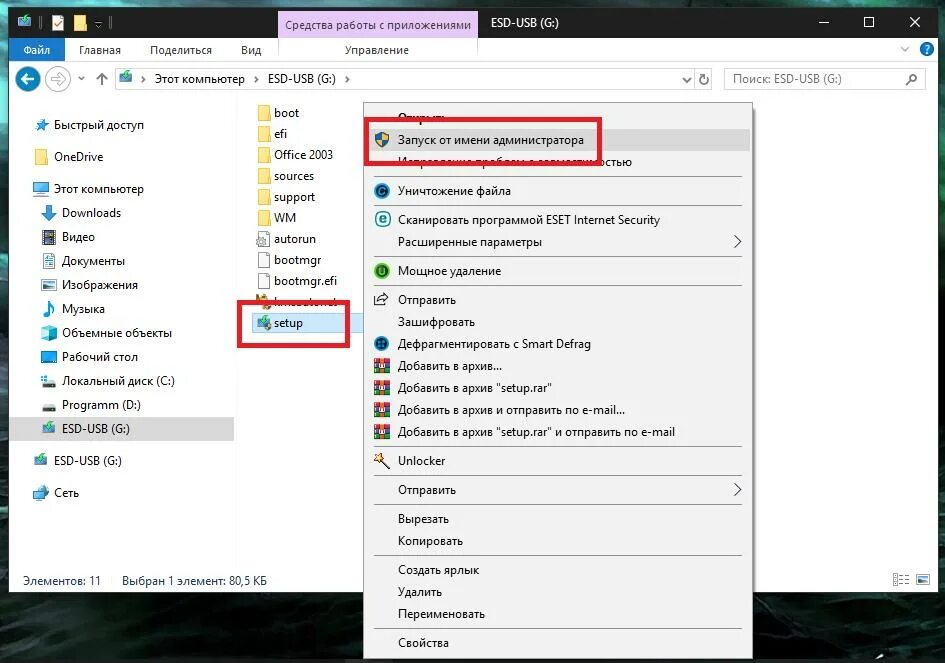Expand the ribbon with the chevron
This screenshot has width=945, height=663.
[905, 49]
